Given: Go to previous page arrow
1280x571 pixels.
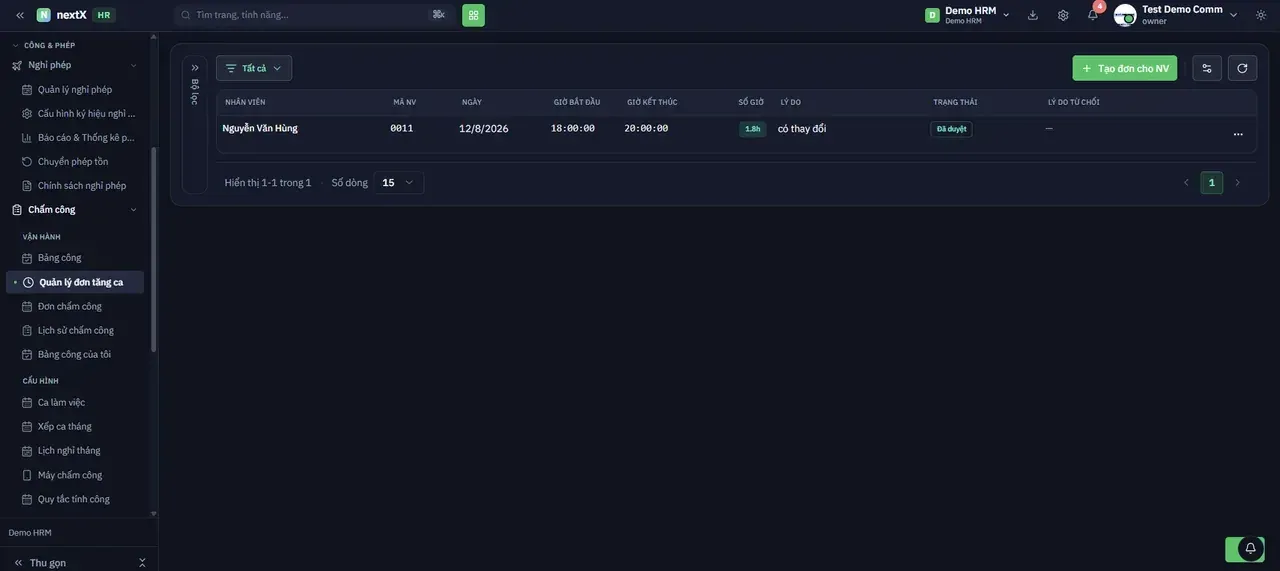Looking at the screenshot, I should pyautogui.click(x=1187, y=183).
